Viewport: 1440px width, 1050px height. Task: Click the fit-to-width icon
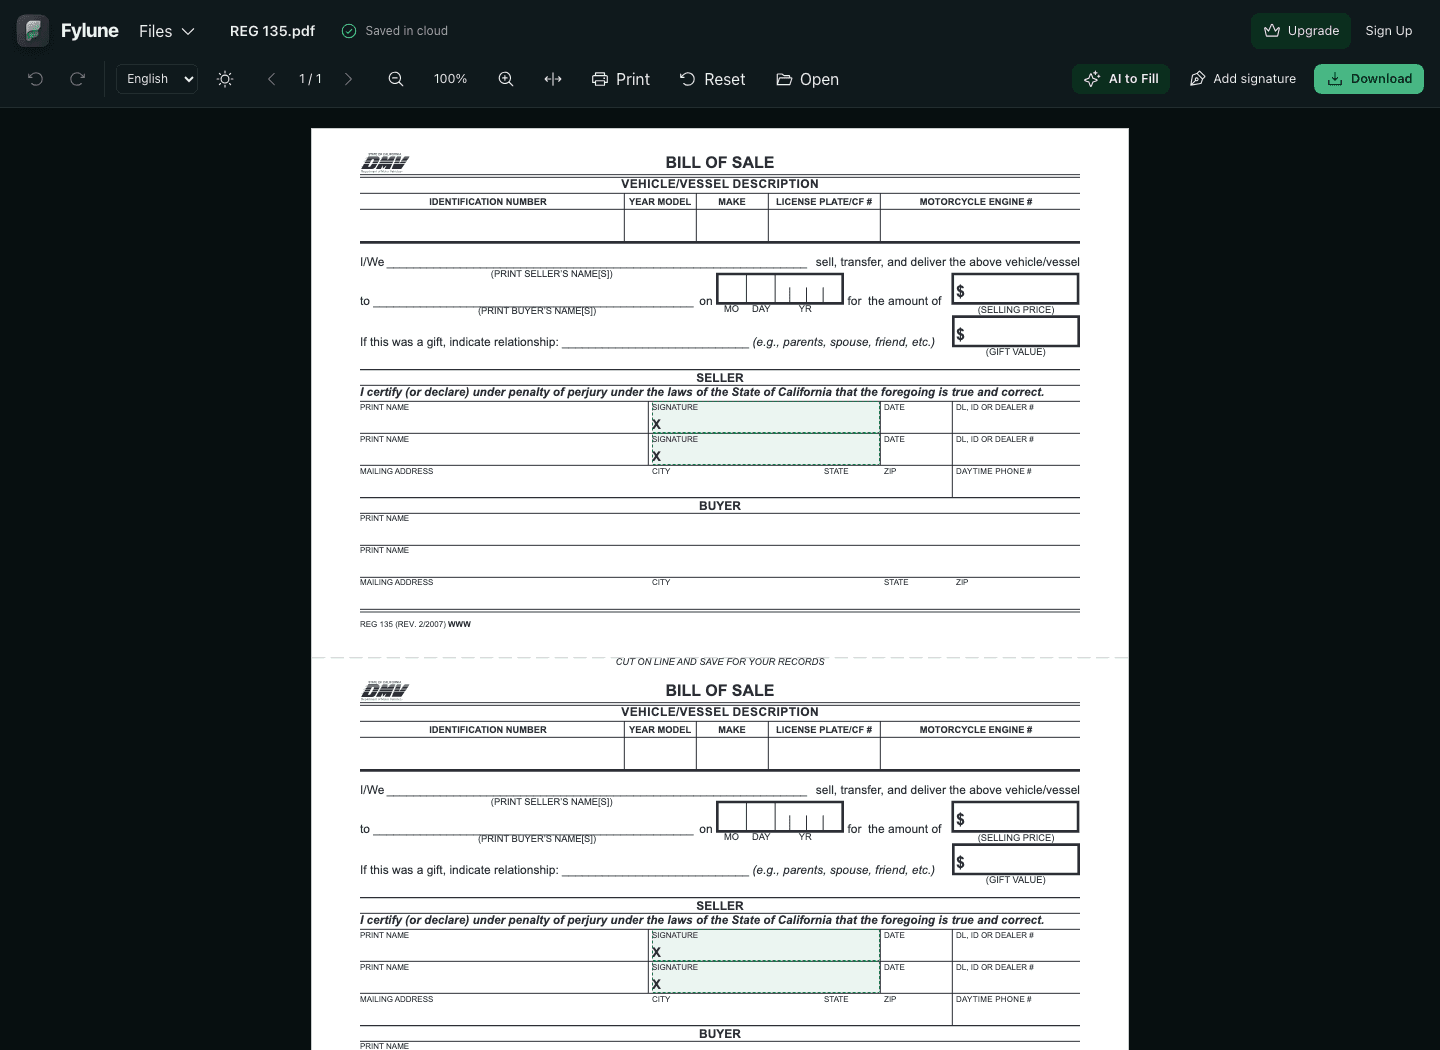[x=553, y=79]
